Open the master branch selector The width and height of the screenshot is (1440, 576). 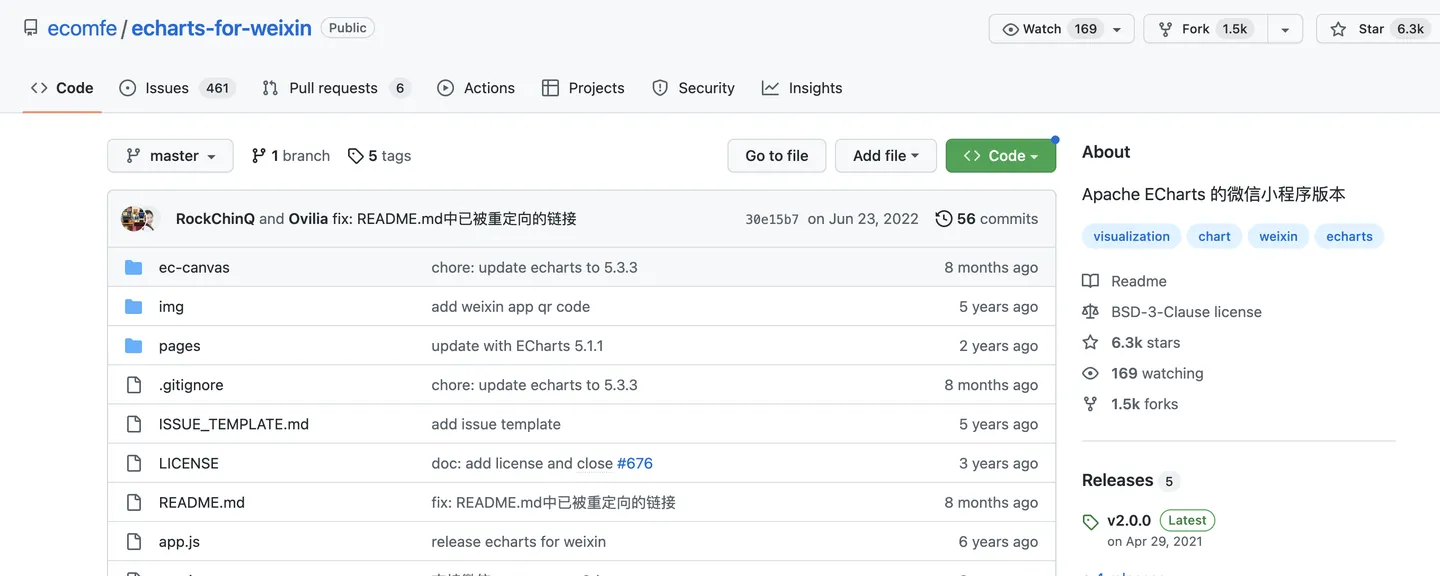tap(170, 156)
